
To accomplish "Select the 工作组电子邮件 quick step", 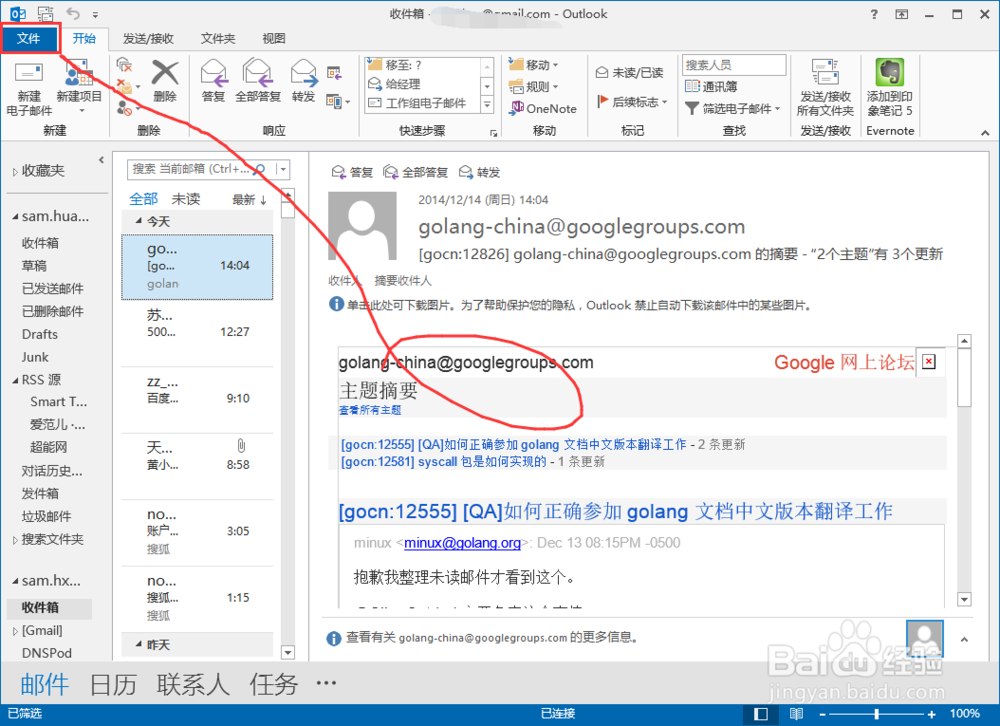I will coord(423,103).
